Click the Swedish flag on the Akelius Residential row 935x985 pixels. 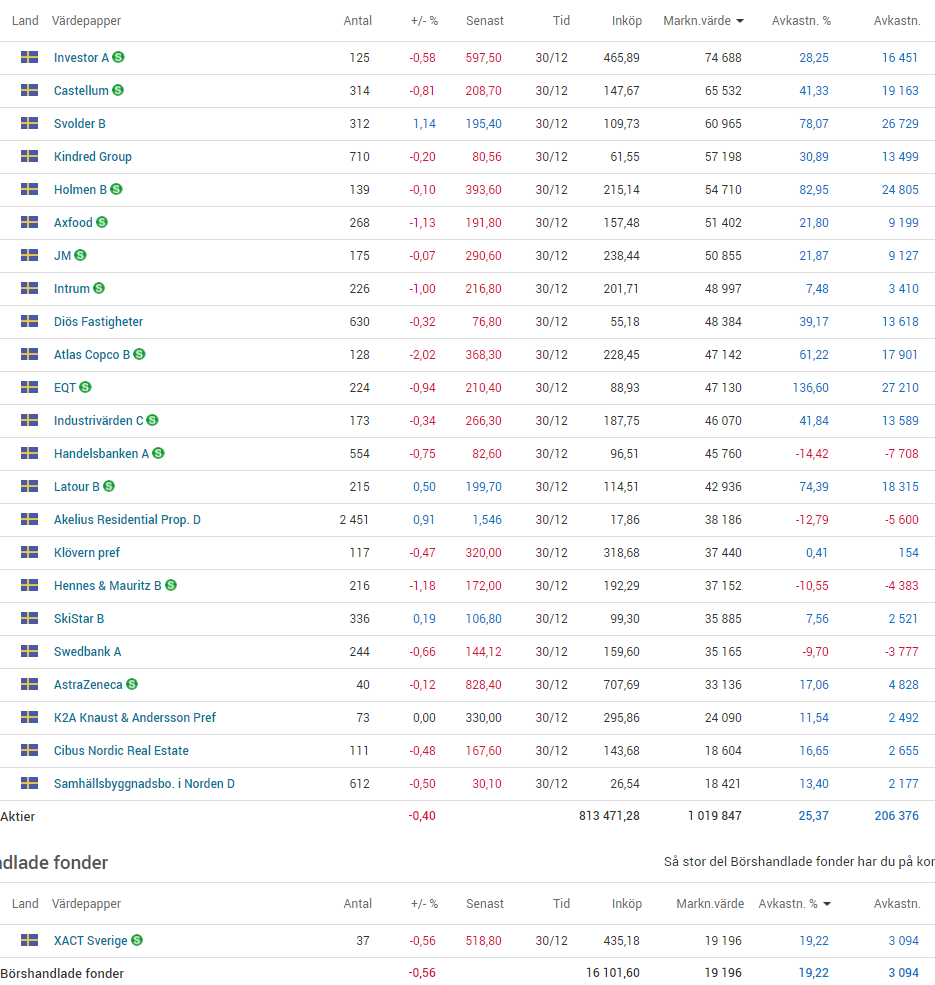click(x=30, y=519)
